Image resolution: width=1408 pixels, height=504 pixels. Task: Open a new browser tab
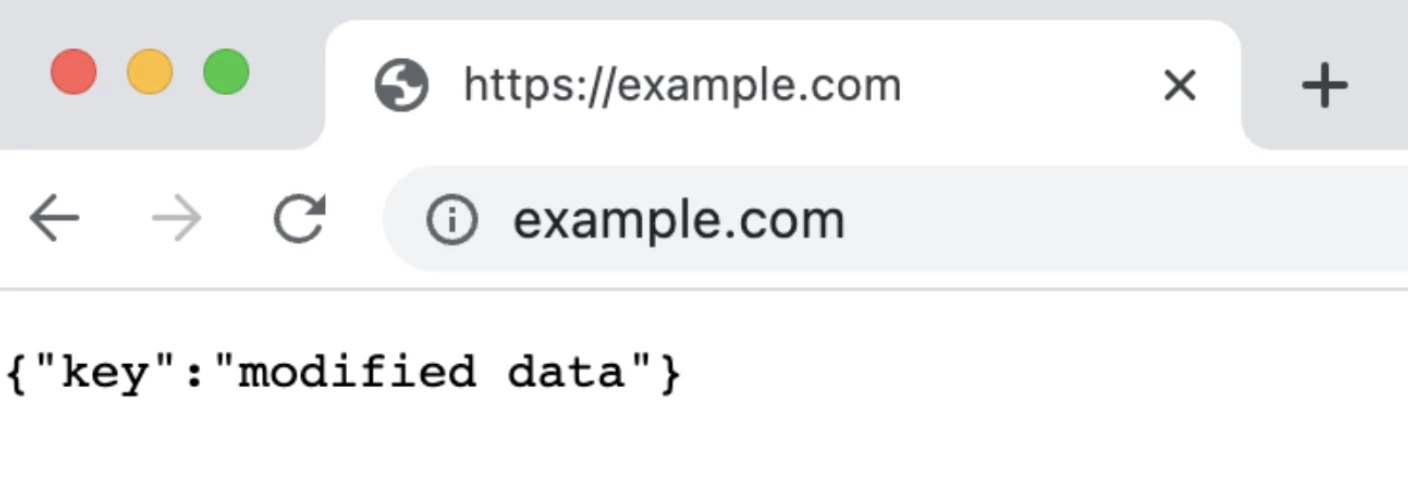click(1324, 86)
